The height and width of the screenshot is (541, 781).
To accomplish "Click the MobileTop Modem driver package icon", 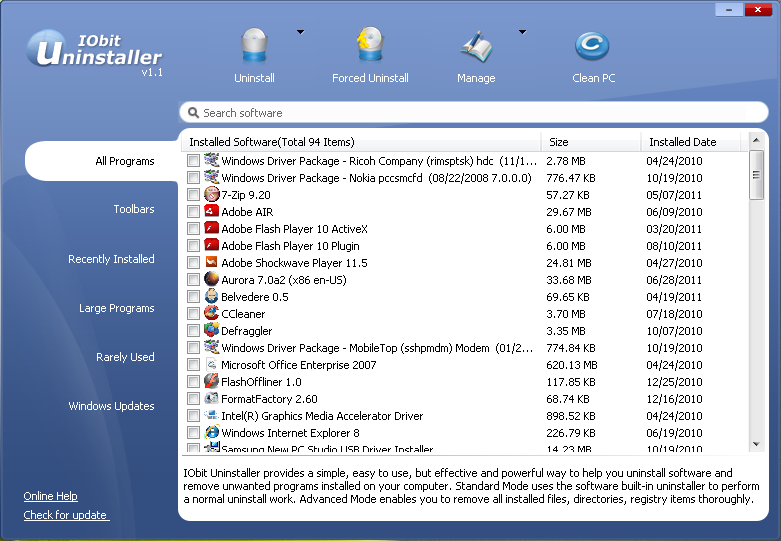I will pyautogui.click(x=212, y=347).
